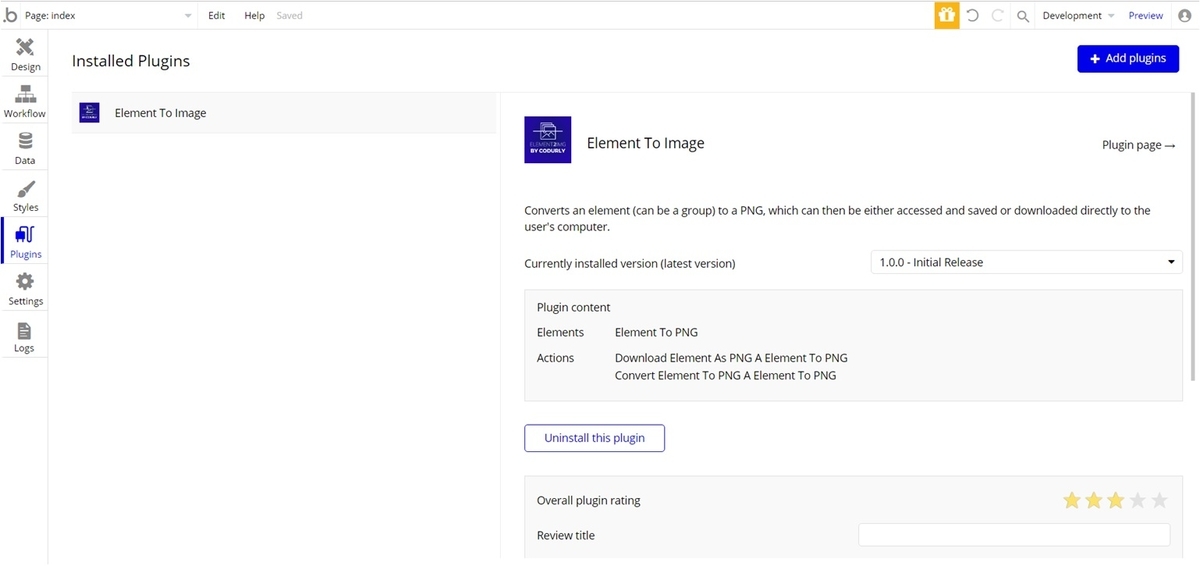Open the Development version dropdown
This screenshot has width=1200, height=566.
pyautogui.click(x=1078, y=15)
